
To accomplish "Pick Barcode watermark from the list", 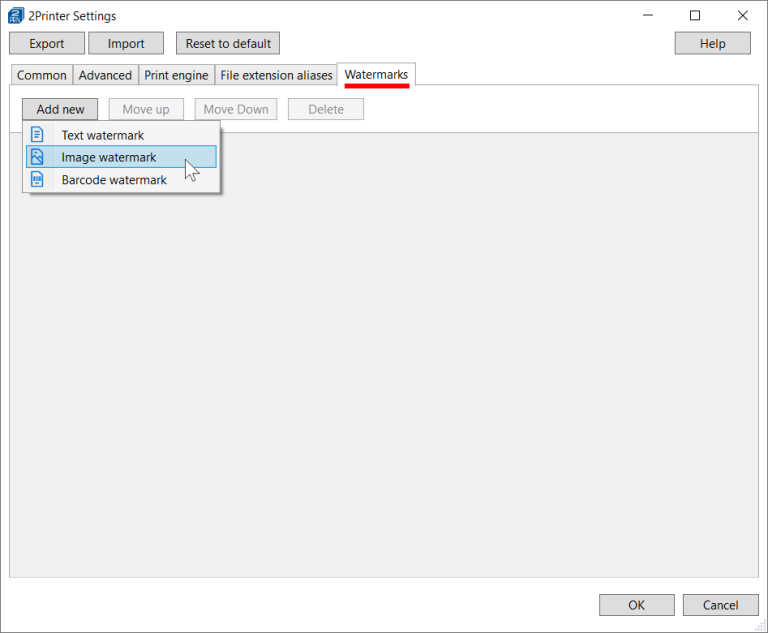I will point(114,180).
